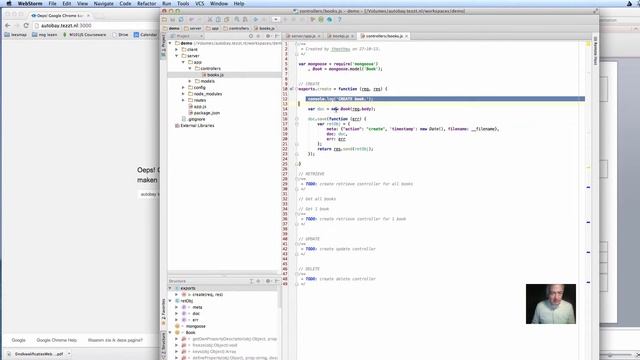Click the blue Back navigation arrow icon

click(256, 20)
